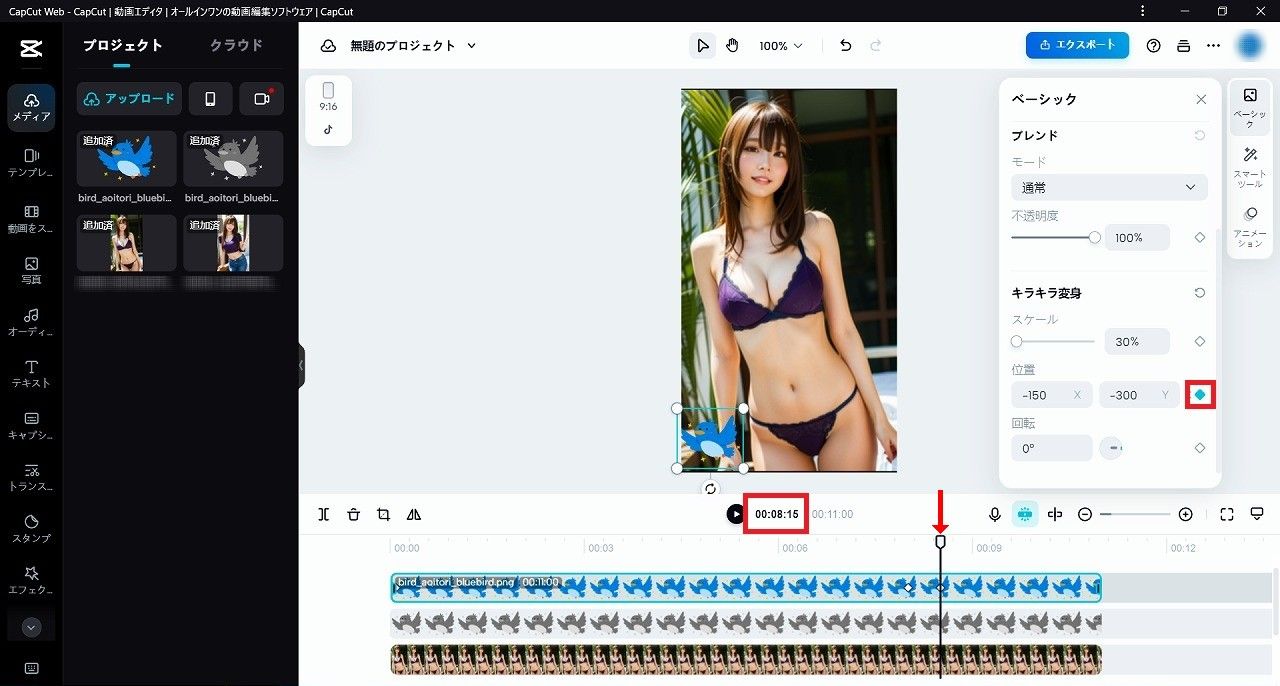Play the video preview

point(736,514)
